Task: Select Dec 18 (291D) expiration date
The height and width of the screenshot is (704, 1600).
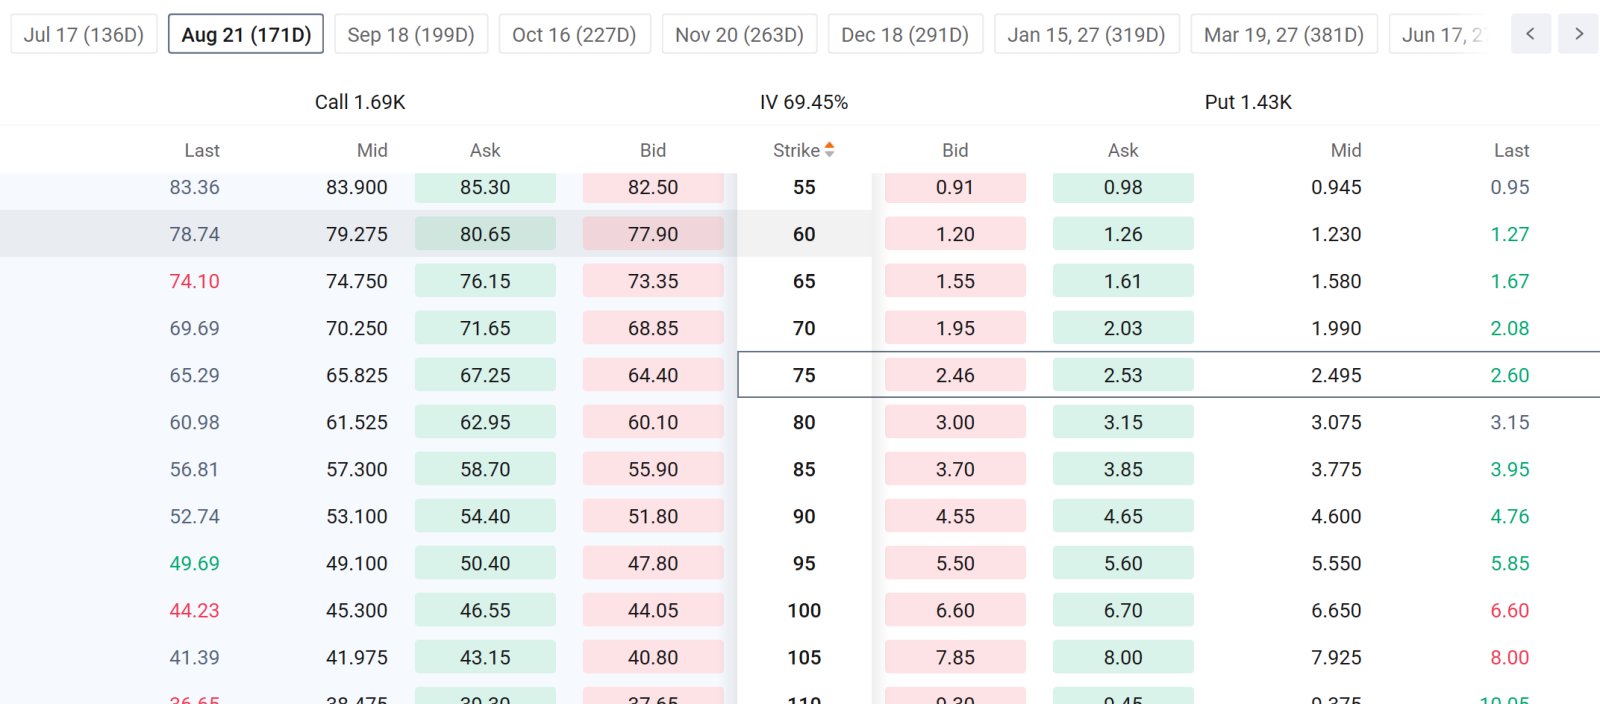Action: tap(905, 34)
